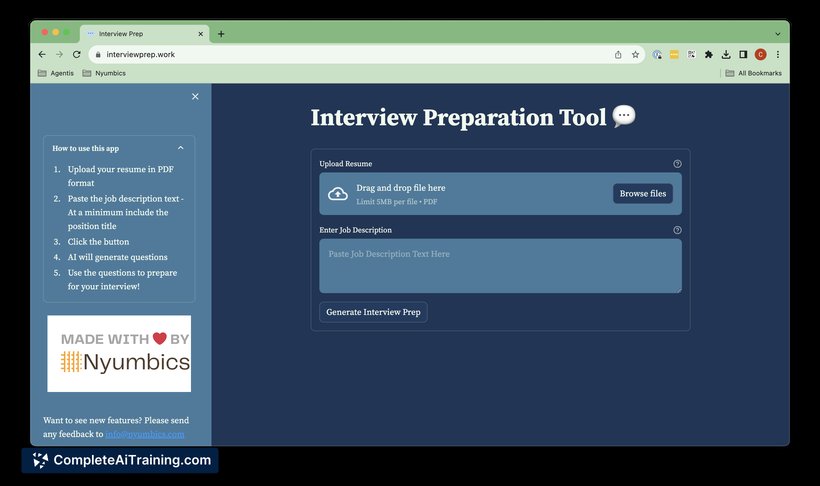
Task: Click the yellow extension icon in toolbar
Action: pos(674,54)
